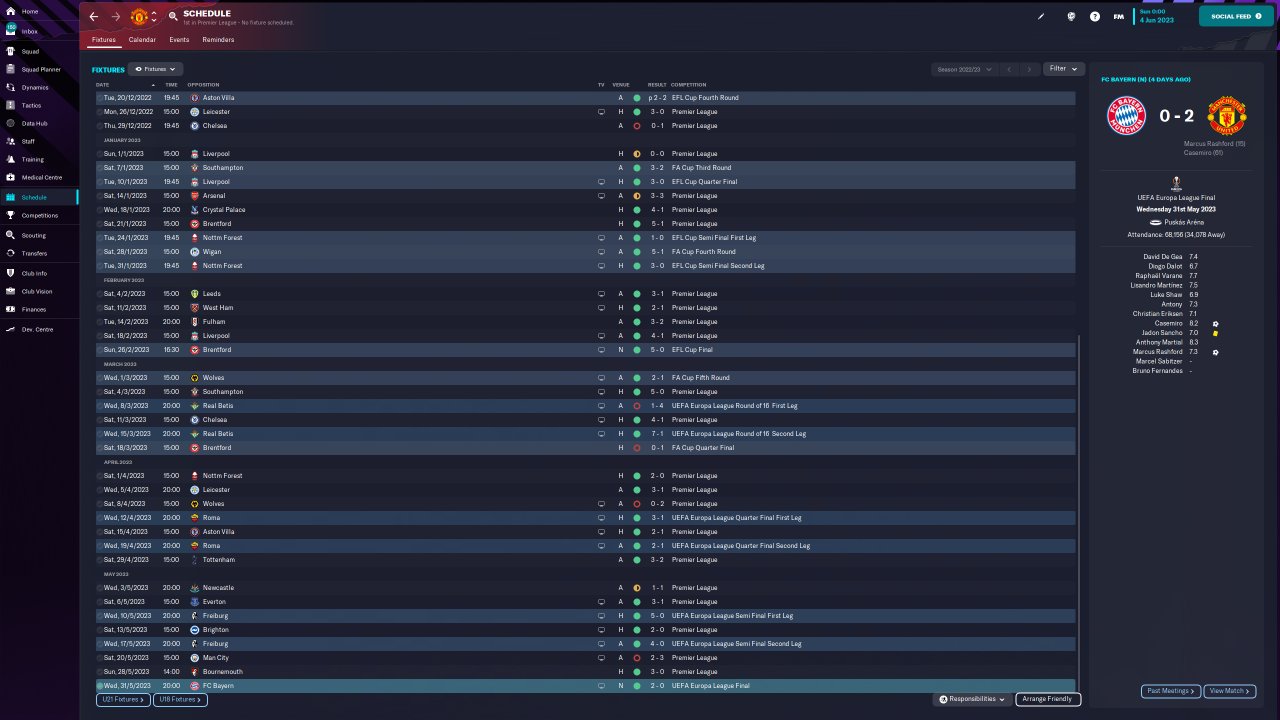The image size is (1280, 720).
Task: Open Squad Planner in the sidebar
Action: (41, 69)
